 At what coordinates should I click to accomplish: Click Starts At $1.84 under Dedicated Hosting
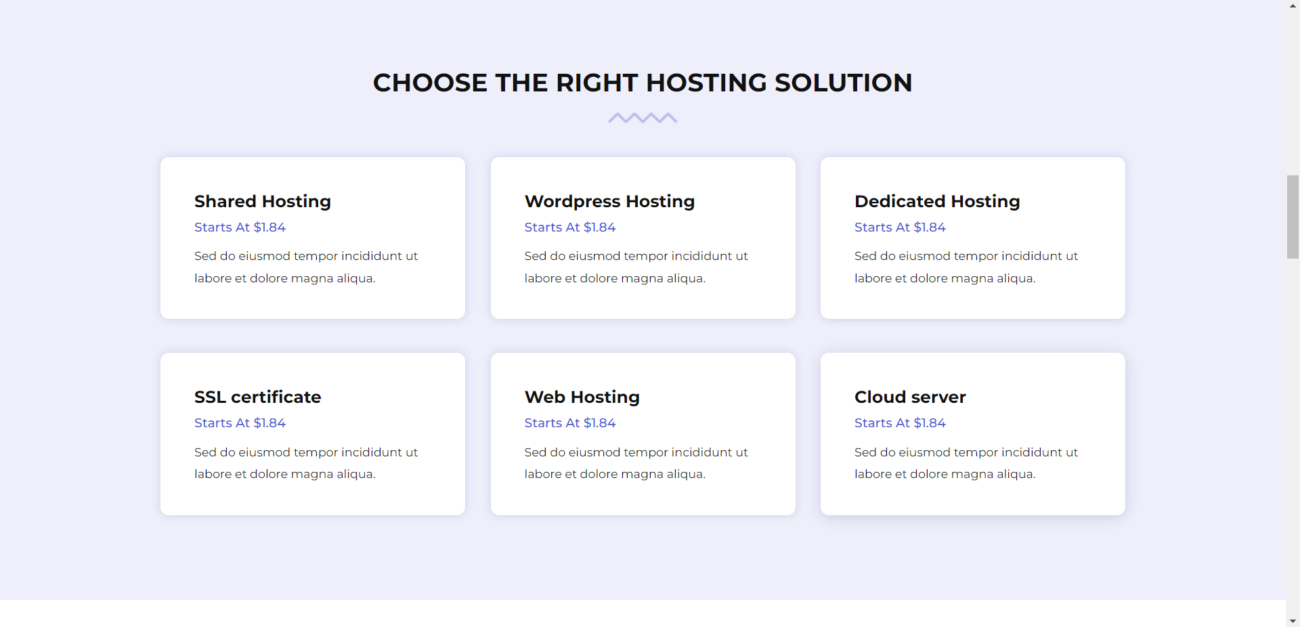click(x=900, y=227)
